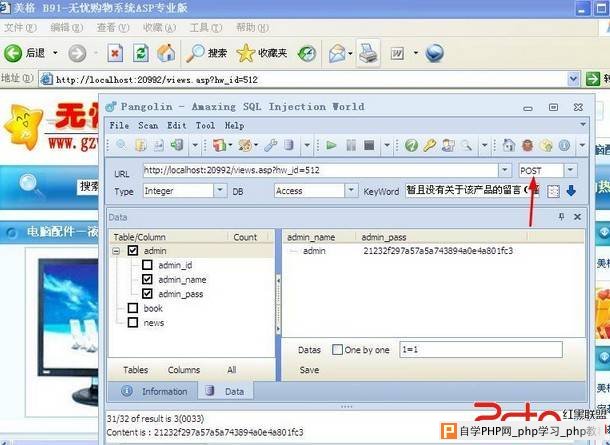Click the browser Search magnifier button
This screenshot has width=610, height=445.
tap(206, 53)
